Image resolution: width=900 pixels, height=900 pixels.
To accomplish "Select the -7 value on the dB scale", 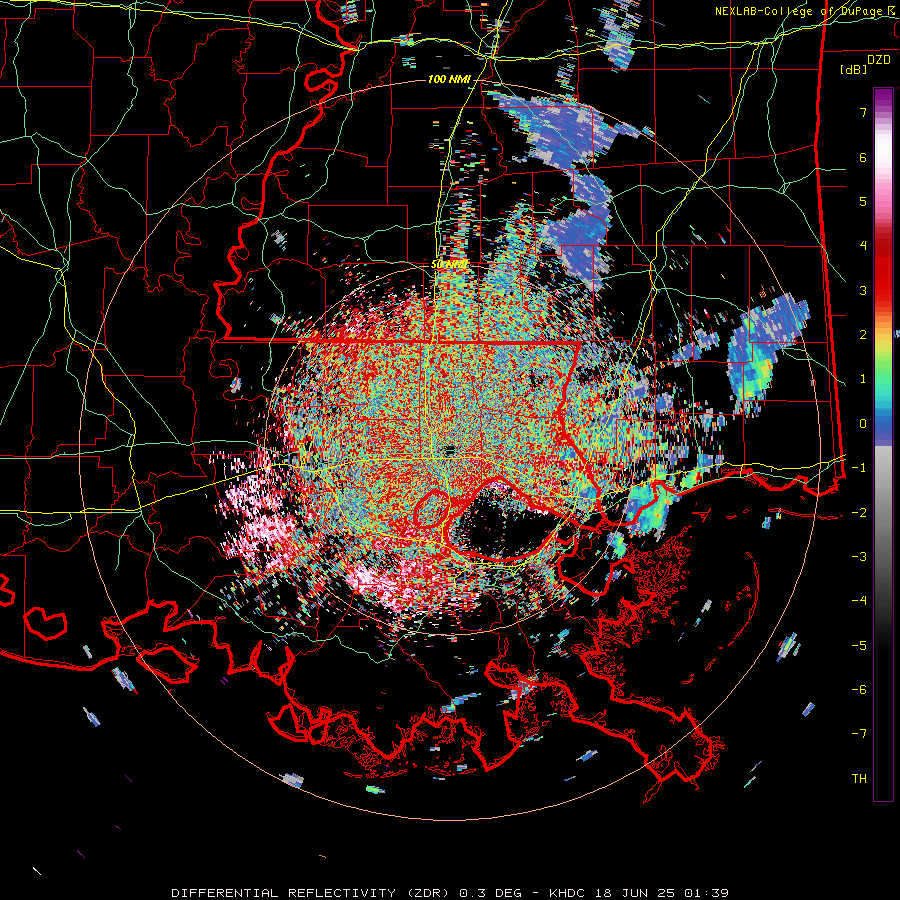I will [859, 734].
